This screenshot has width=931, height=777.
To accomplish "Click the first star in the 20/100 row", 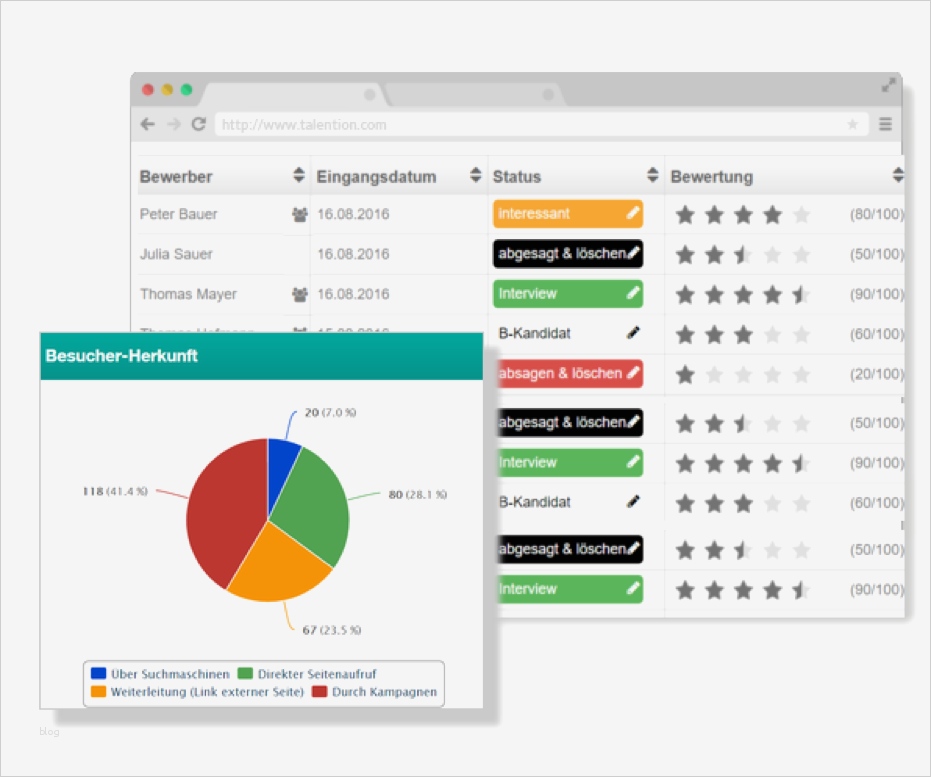I will [x=685, y=375].
